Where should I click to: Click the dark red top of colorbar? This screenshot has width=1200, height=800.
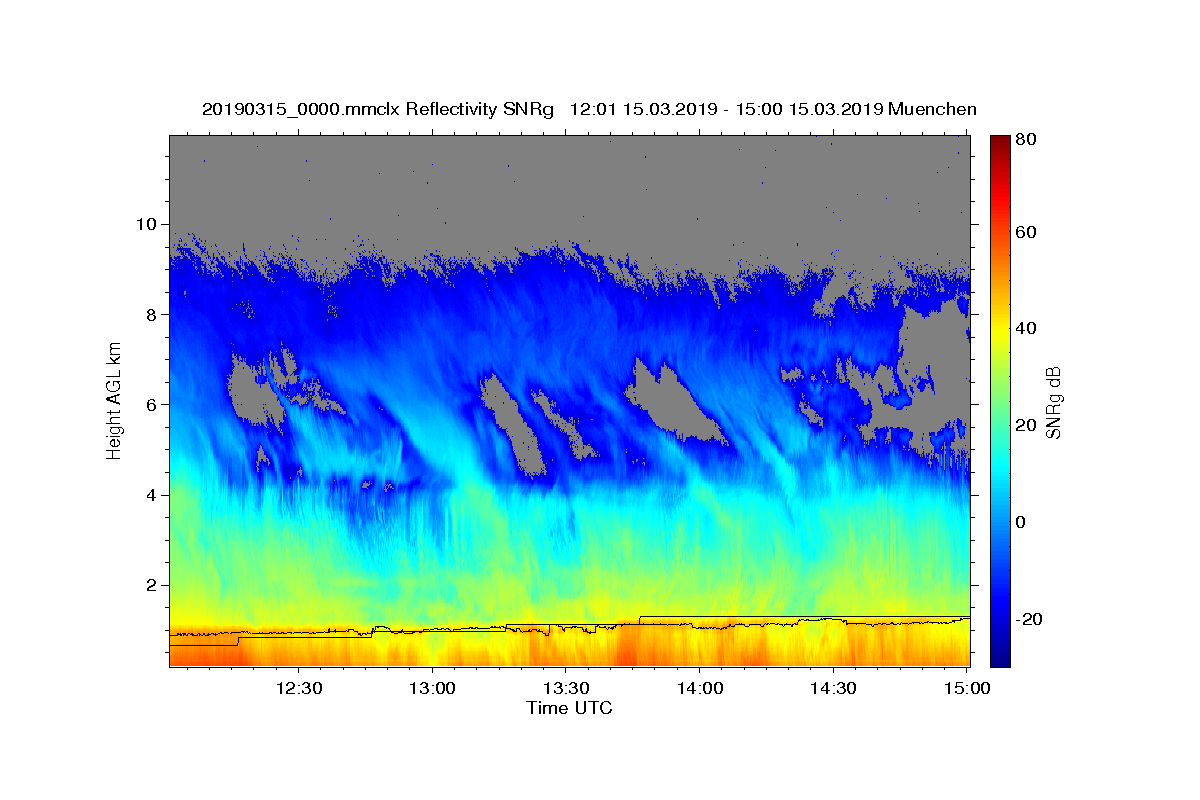1000,143
